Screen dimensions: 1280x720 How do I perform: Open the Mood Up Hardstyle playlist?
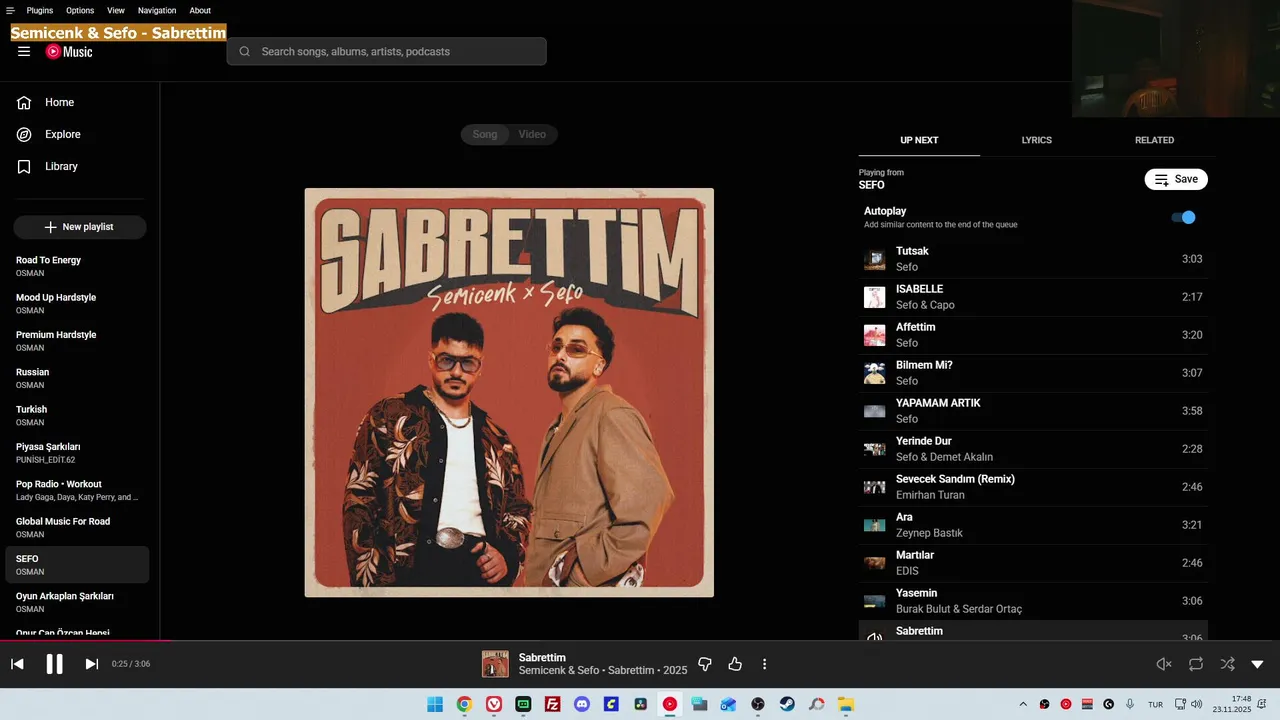pos(77,303)
